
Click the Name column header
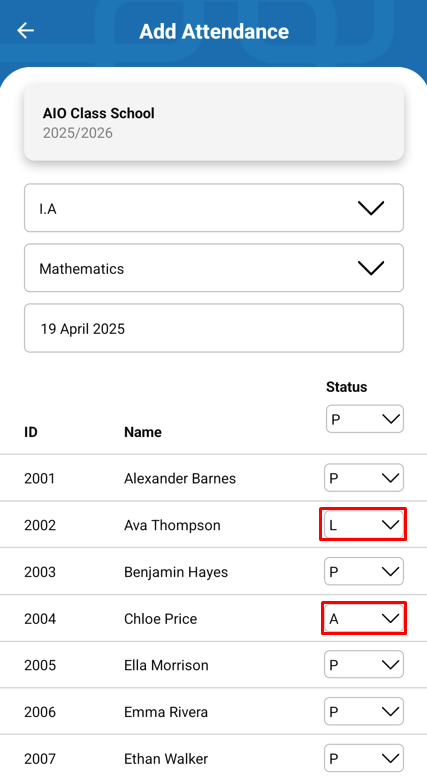143,432
